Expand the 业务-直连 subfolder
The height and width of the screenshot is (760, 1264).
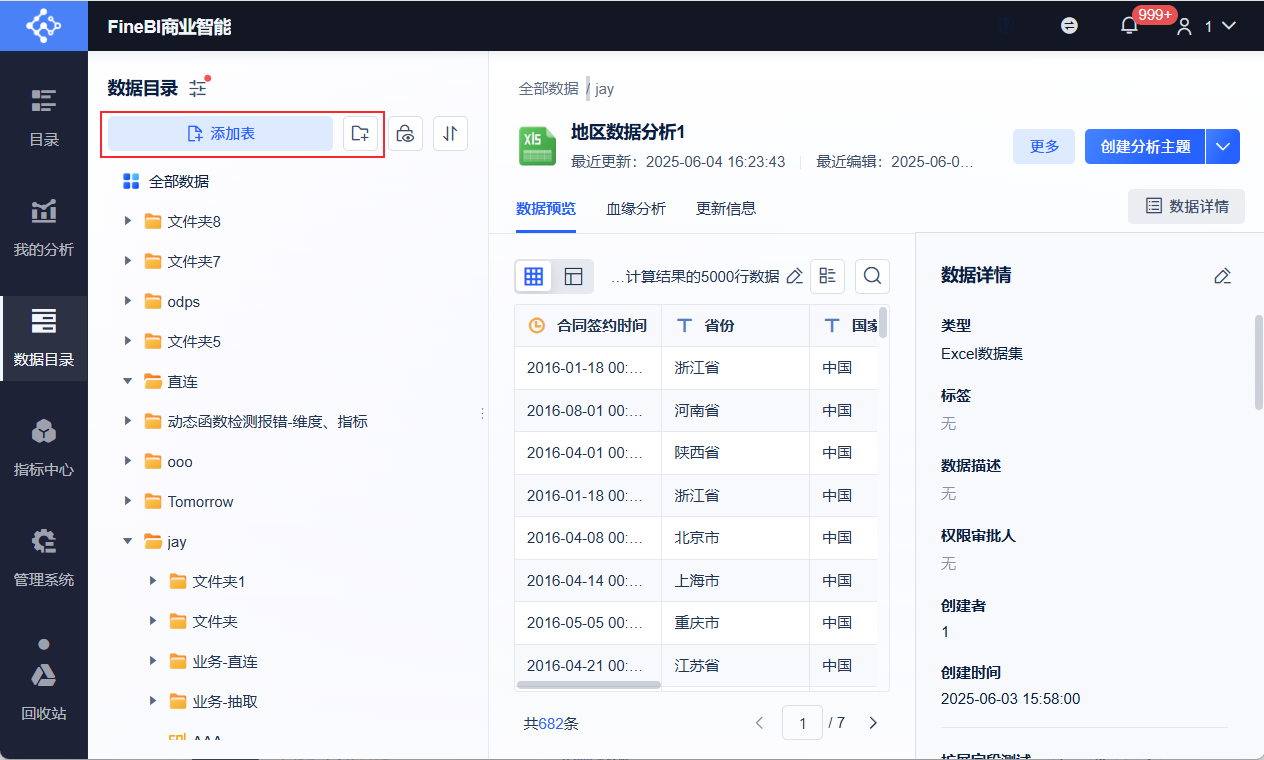coord(153,661)
